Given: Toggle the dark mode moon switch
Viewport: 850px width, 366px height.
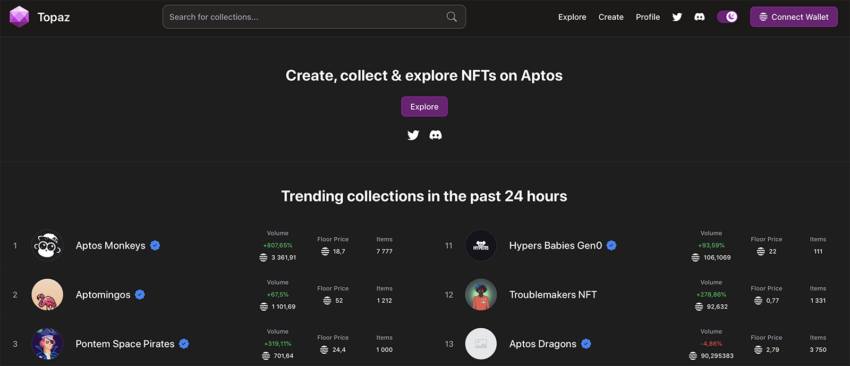Looking at the screenshot, I should [x=727, y=17].
